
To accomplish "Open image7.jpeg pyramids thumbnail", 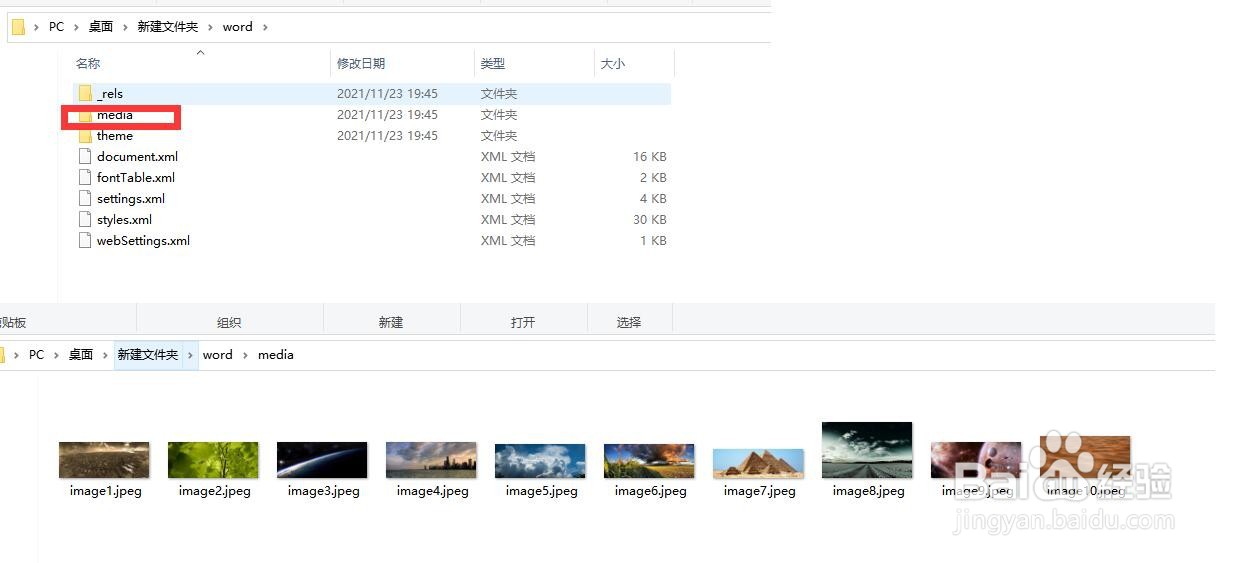I will (758, 462).
